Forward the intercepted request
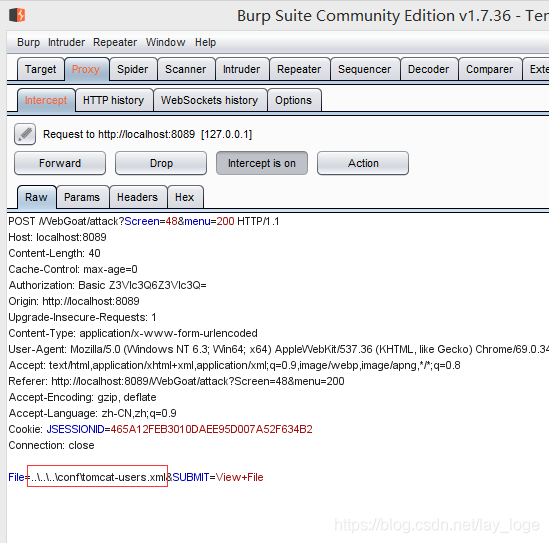This screenshot has height=543, width=549. click(60, 163)
